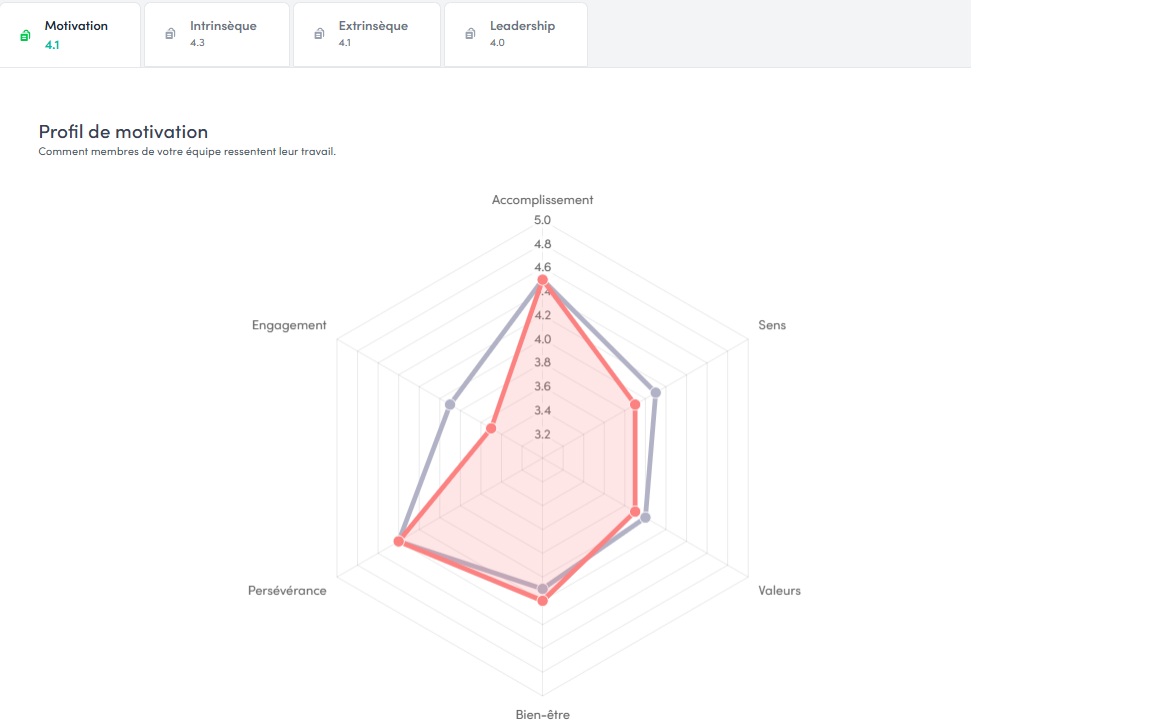1152x724 pixels.
Task: Click the icon beside Intrinsèque
Action: coord(170,34)
